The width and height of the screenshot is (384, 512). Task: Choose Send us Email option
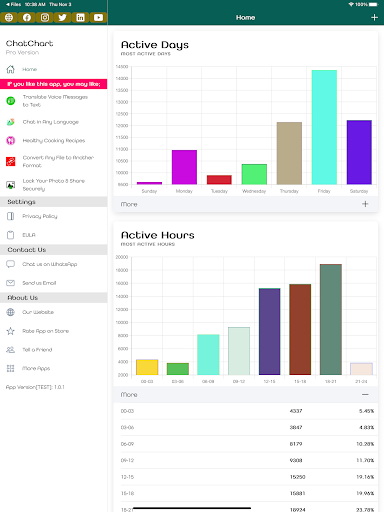pyautogui.click(x=53, y=283)
